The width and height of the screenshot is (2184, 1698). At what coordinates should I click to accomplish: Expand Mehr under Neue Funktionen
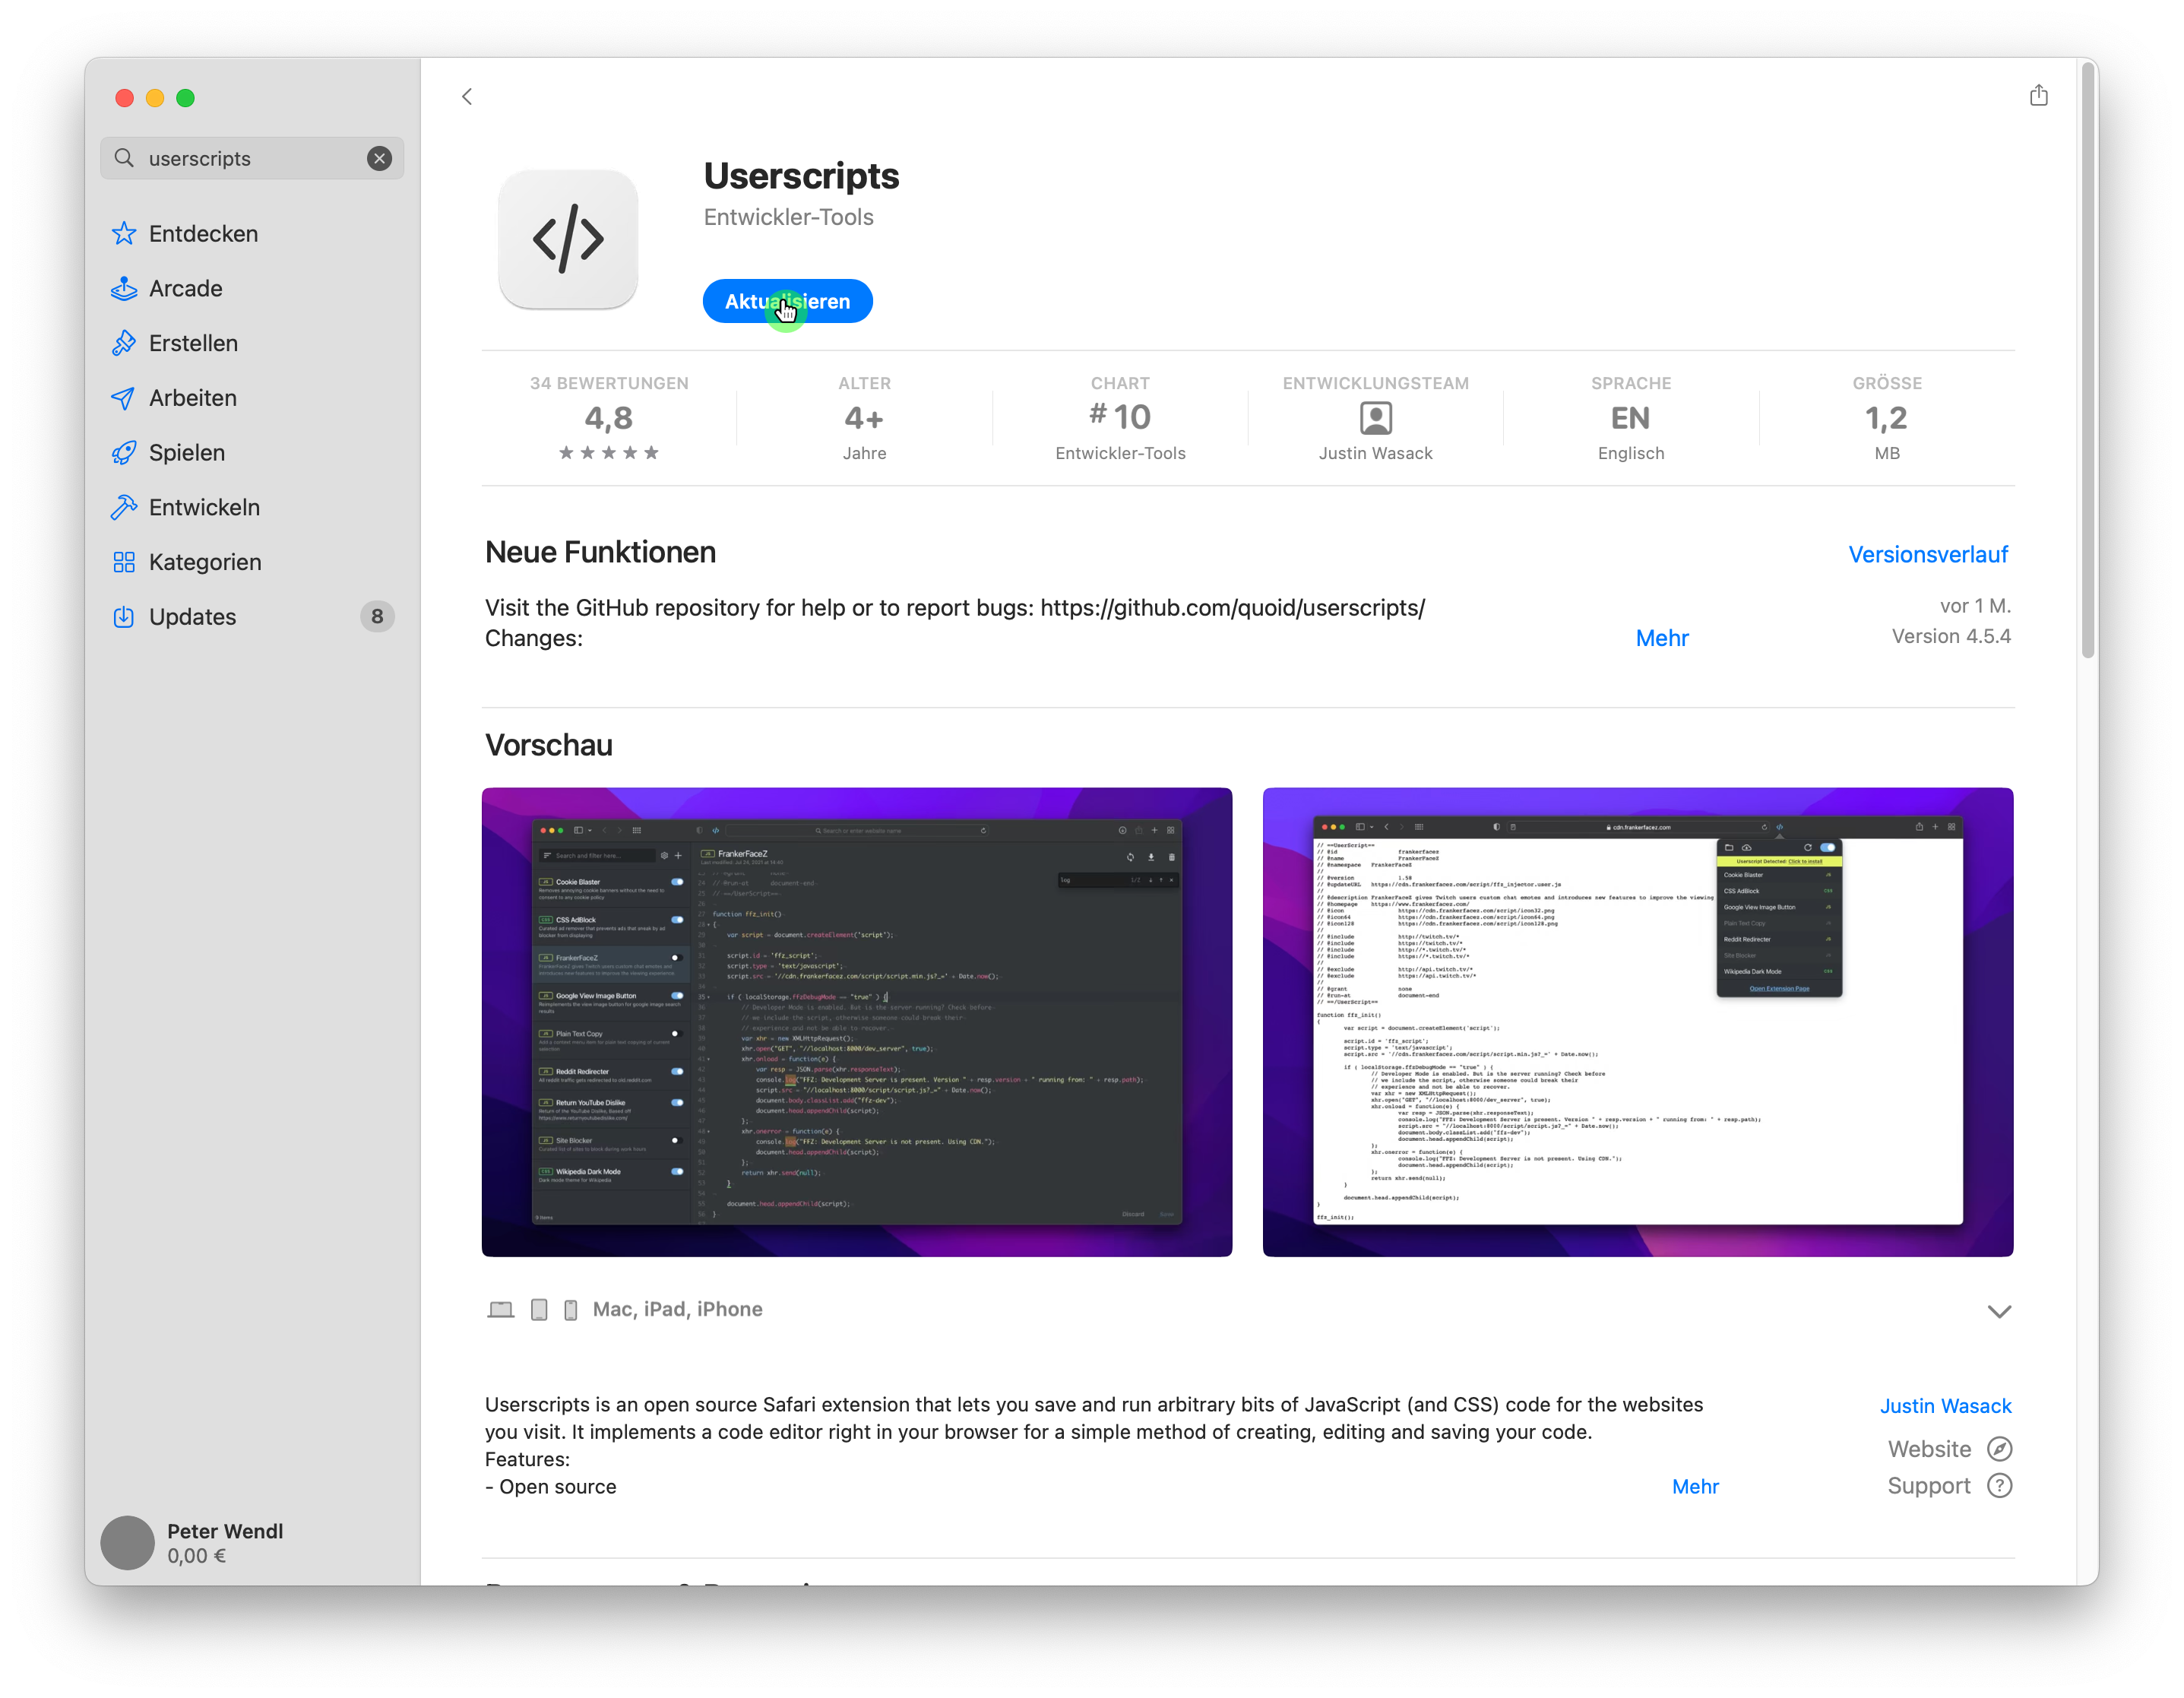(x=1662, y=638)
